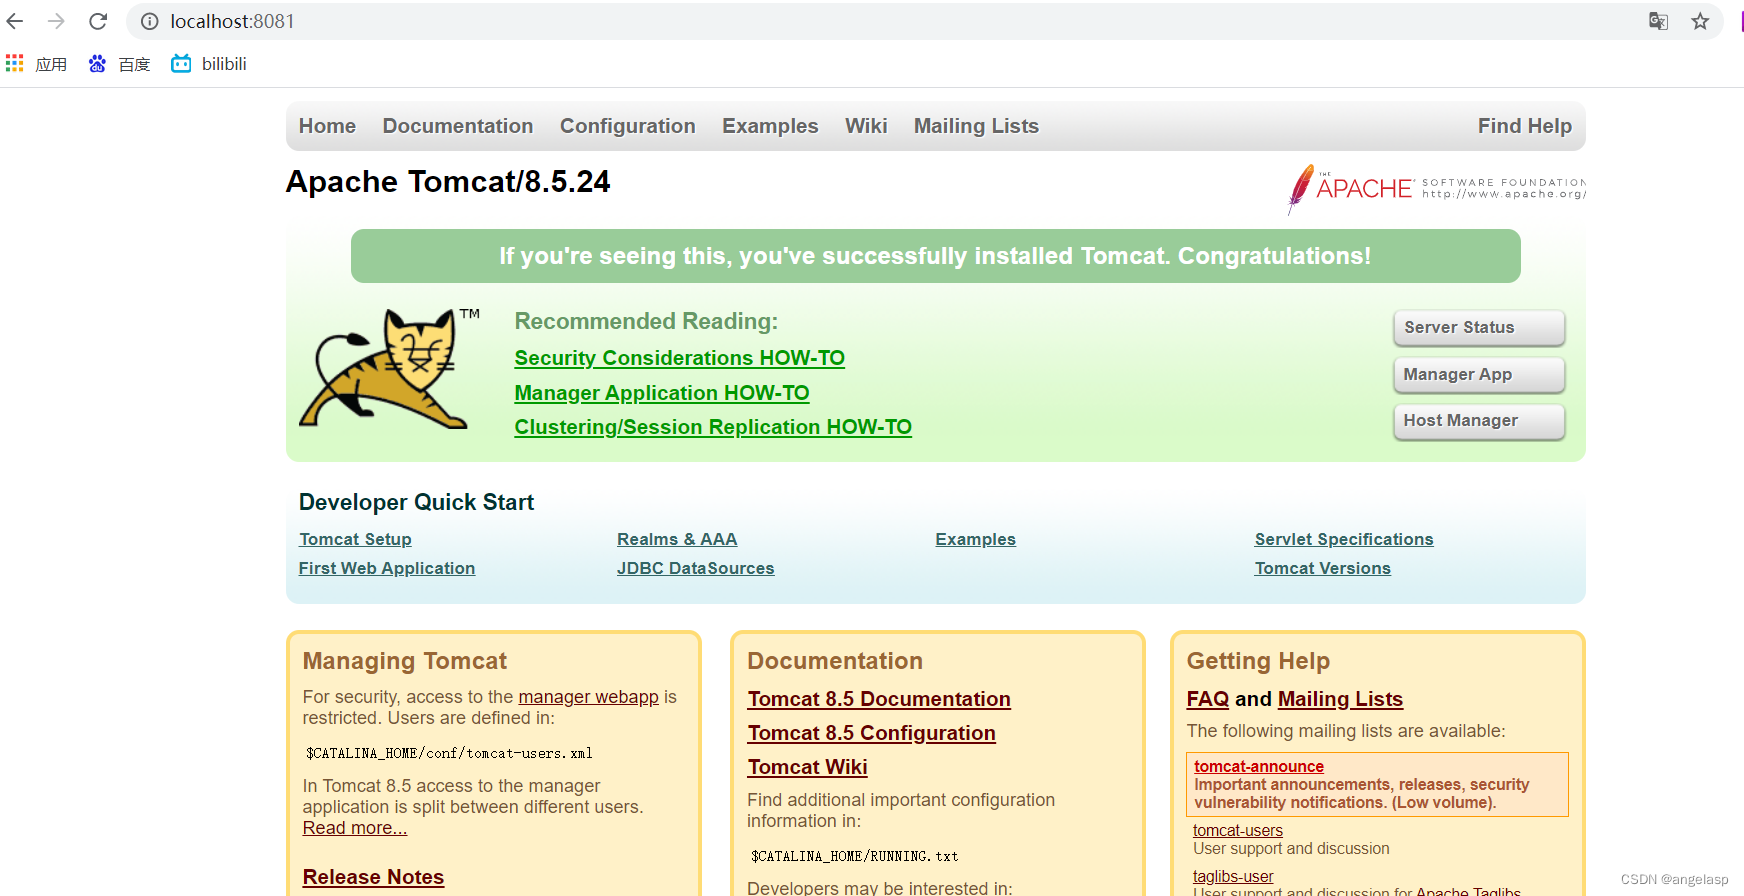1744x896 pixels.
Task: Click the Apache Software Foundation logo
Action: 1436,188
